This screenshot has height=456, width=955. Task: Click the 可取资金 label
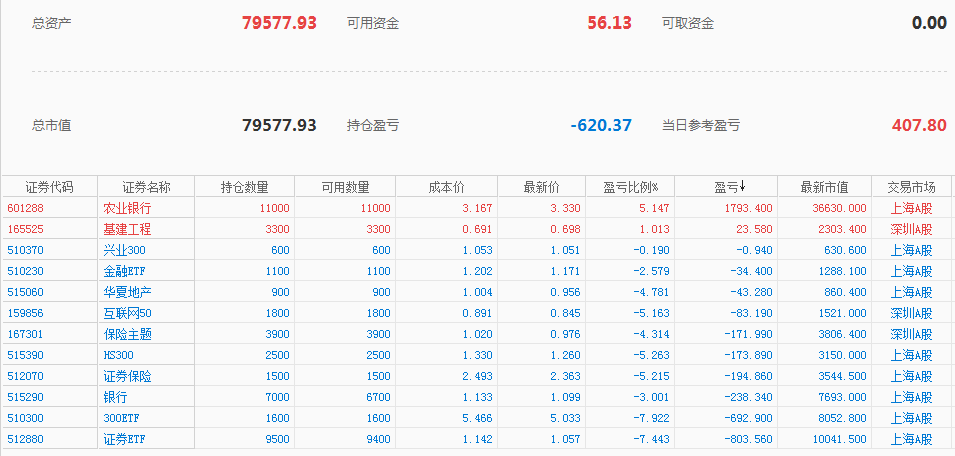(688, 24)
